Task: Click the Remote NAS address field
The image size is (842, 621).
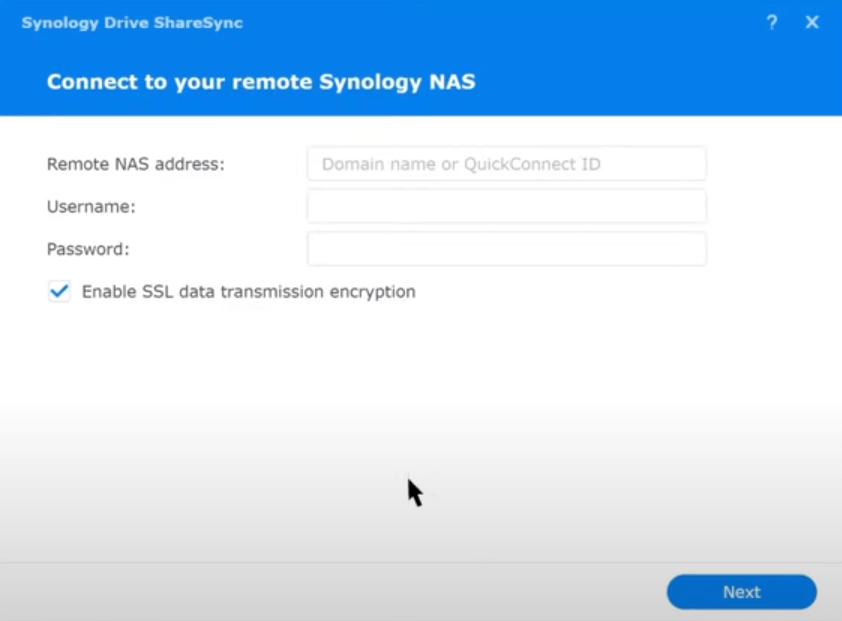Action: 506,164
